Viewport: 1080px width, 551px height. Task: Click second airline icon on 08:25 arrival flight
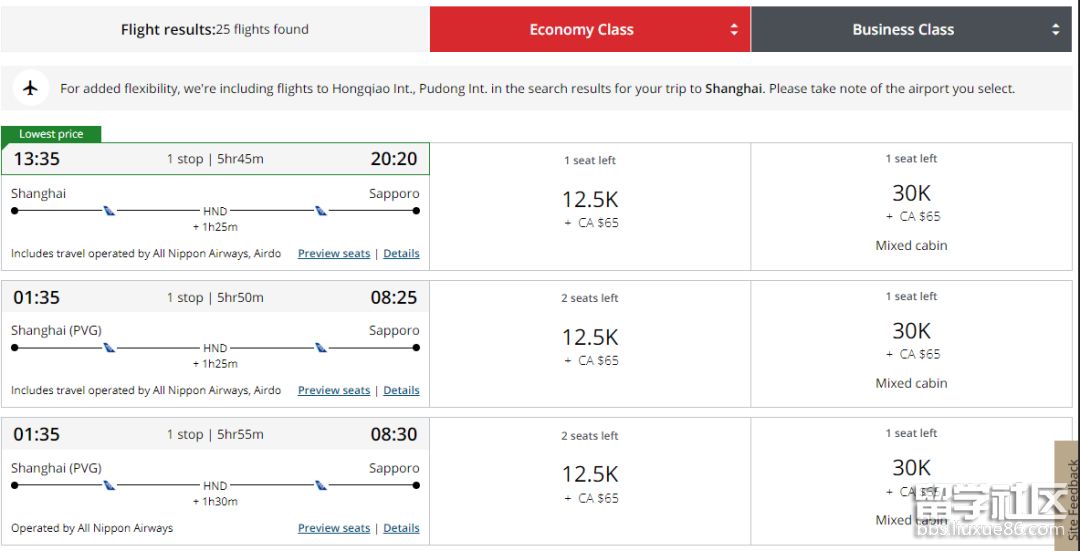pyautogui.click(x=321, y=348)
